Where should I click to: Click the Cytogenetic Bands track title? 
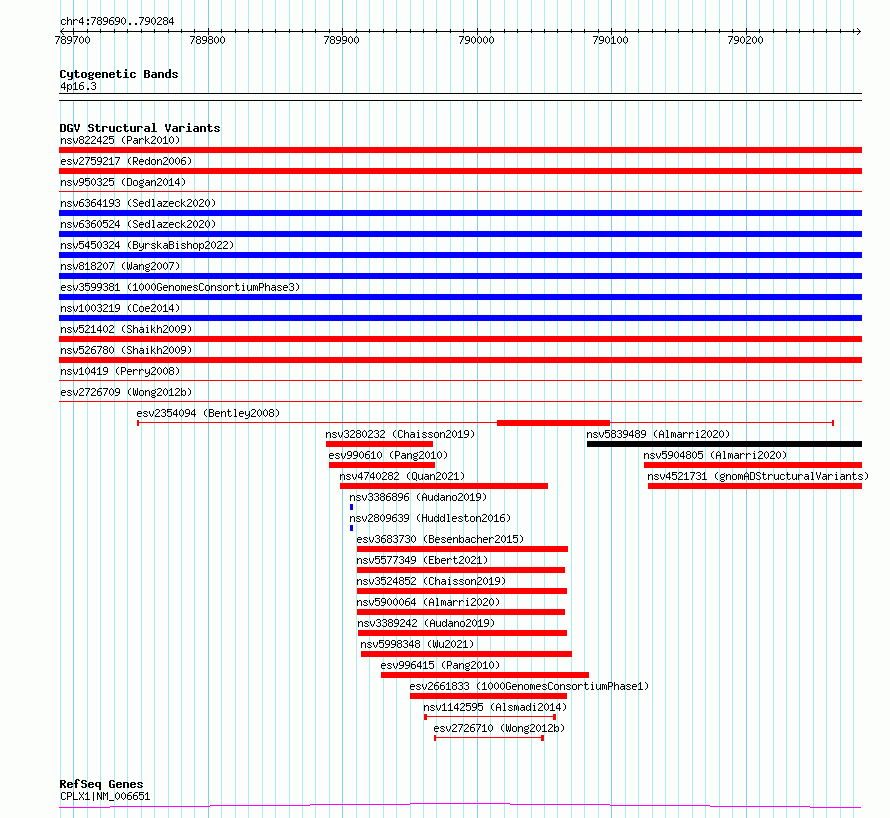click(x=119, y=74)
